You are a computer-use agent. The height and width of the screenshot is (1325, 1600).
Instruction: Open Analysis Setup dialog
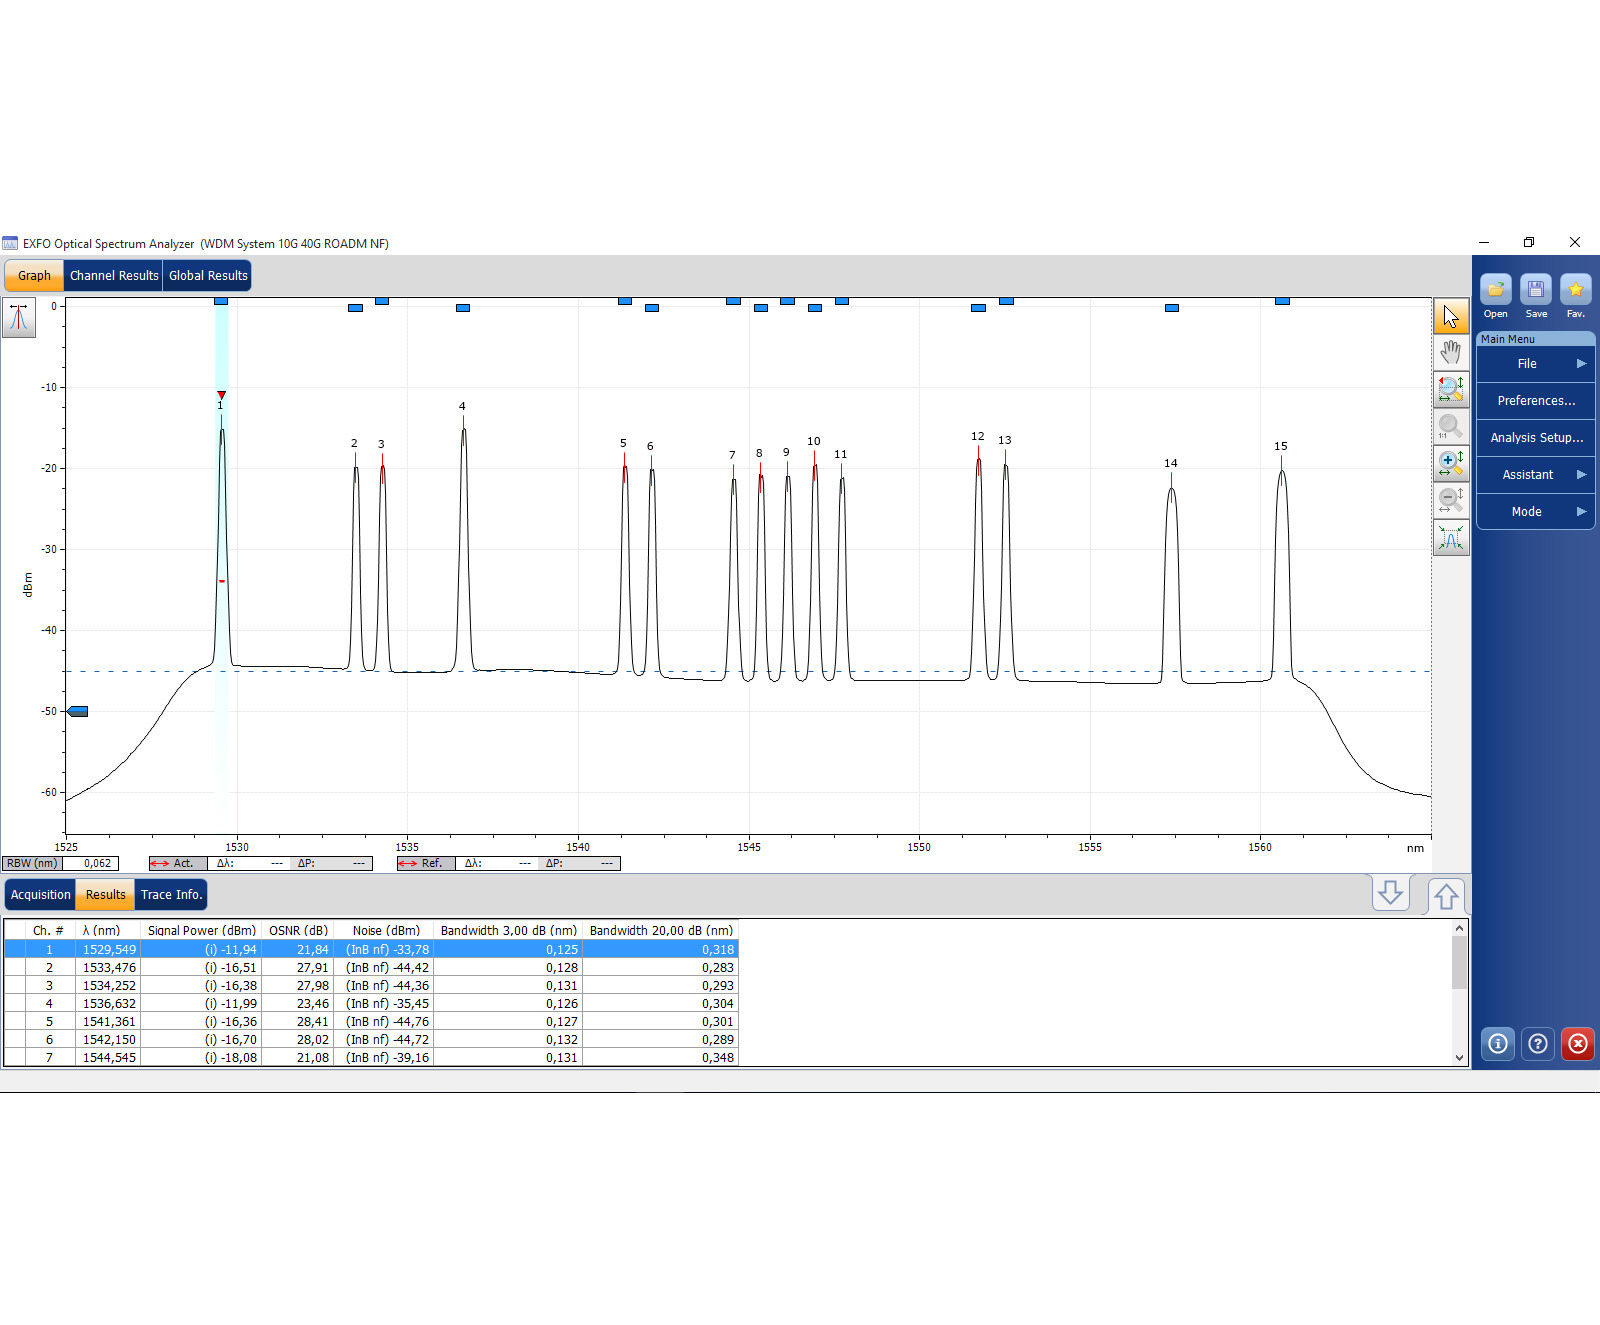click(1535, 438)
